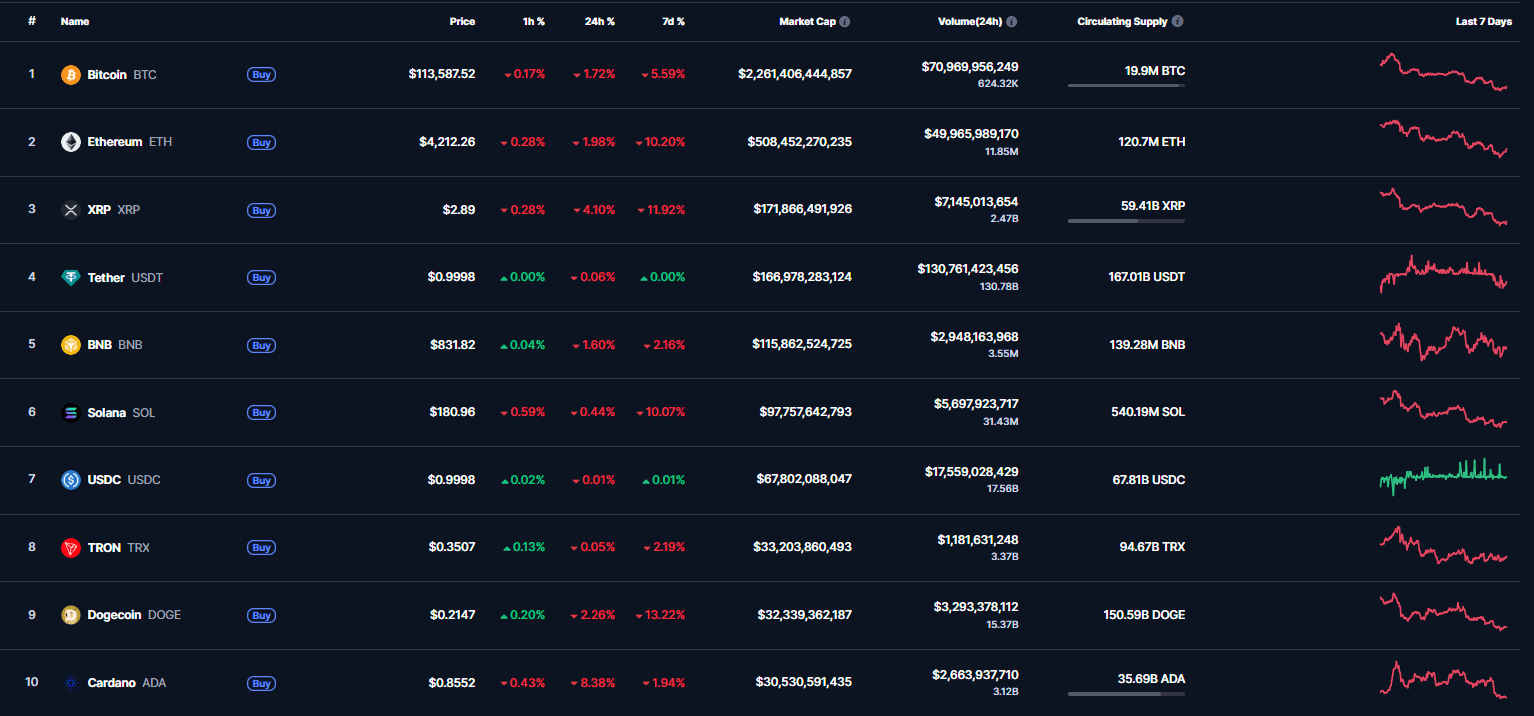Click the TRON TRX coin logo
Screen dimensions: 1534x716
click(x=70, y=547)
